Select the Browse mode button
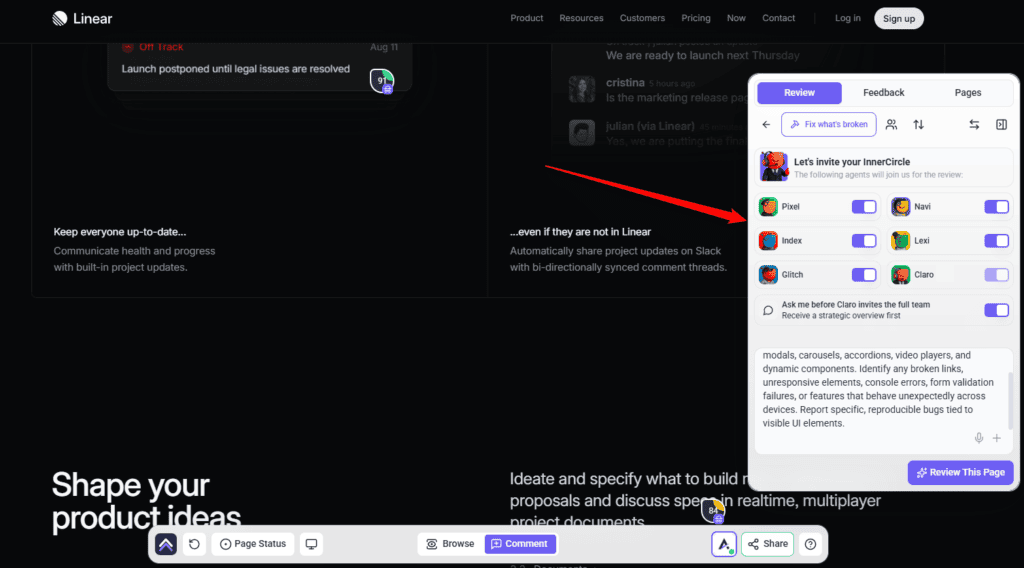Image resolution: width=1024 pixels, height=568 pixels. click(451, 544)
